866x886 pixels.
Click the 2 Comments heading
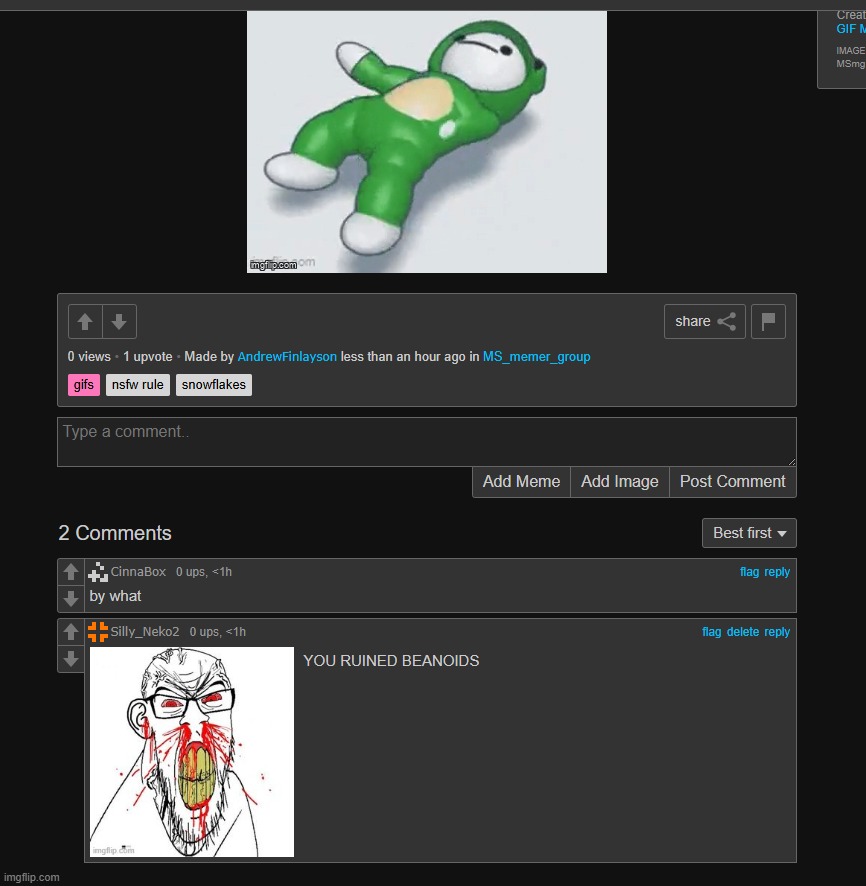tap(115, 533)
